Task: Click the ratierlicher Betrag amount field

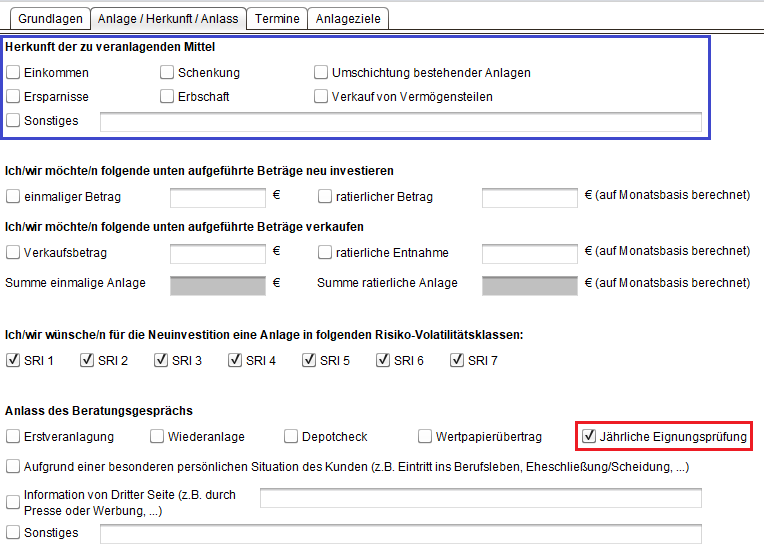Action: click(x=530, y=198)
